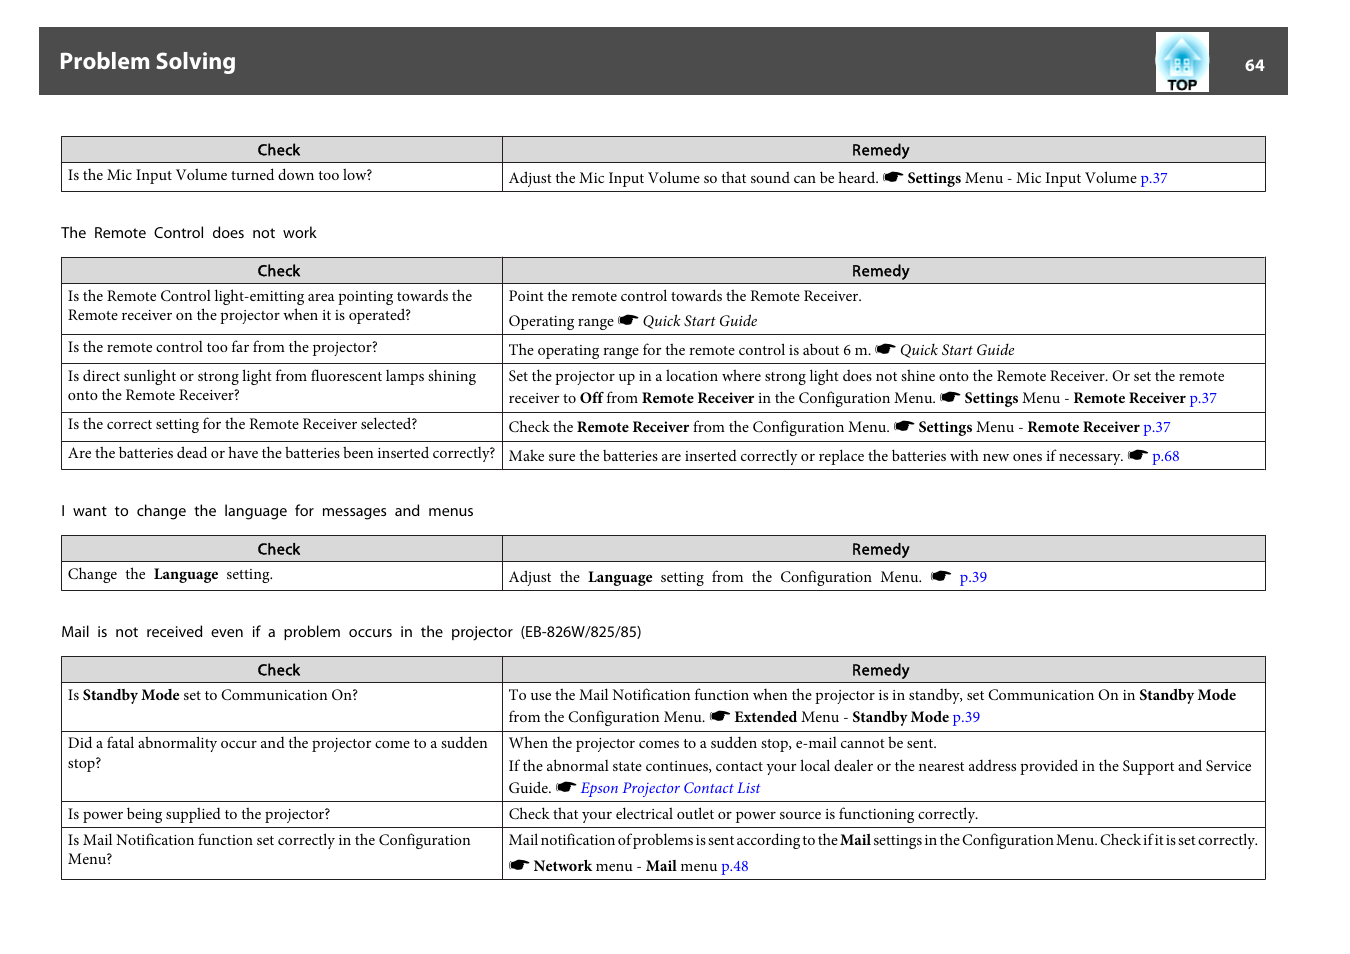Viewport: 1350px width, 954px height.
Task: Open p.37 link in 'Check the Remote Receiver' row
Action: click(x=1157, y=427)
